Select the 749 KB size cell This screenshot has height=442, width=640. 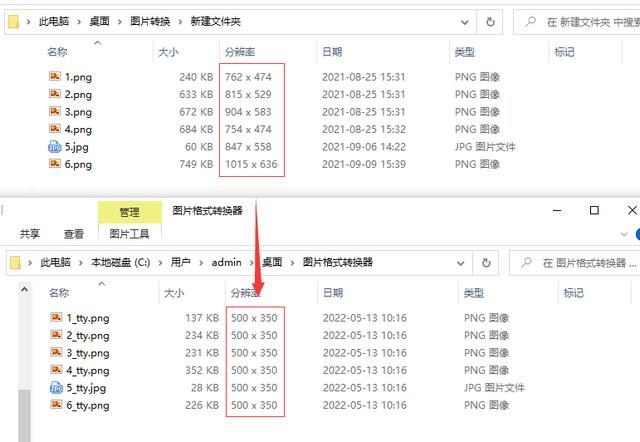pyautogui.click(x=196, y=164)
